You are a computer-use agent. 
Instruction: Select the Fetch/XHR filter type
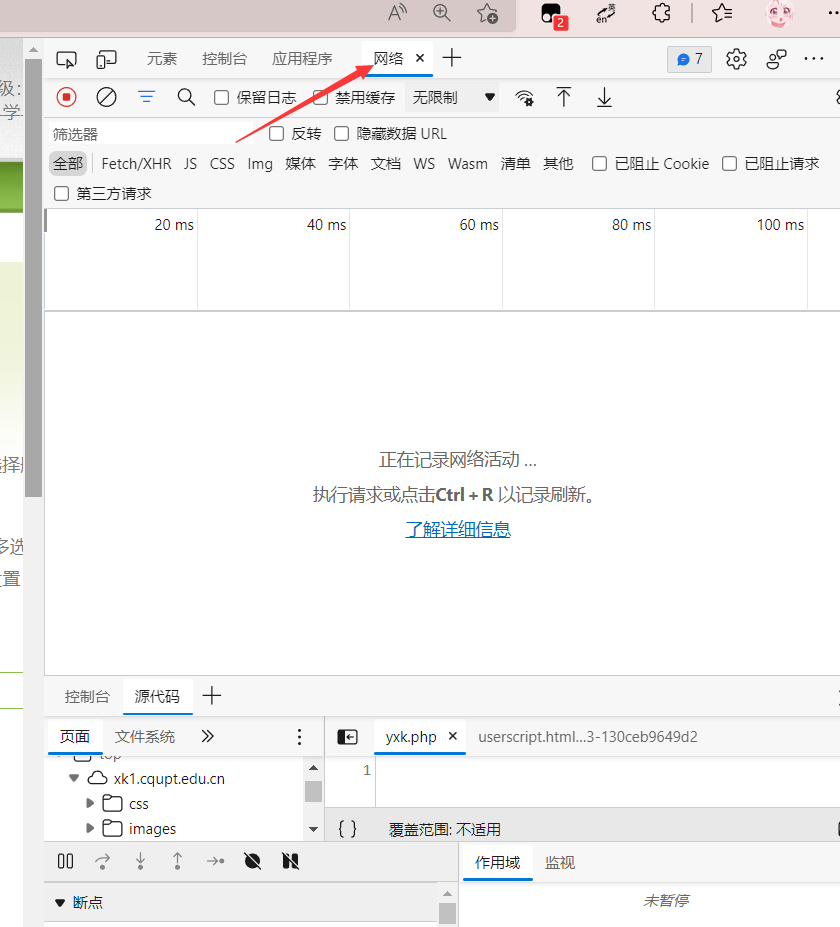(136, 164)
